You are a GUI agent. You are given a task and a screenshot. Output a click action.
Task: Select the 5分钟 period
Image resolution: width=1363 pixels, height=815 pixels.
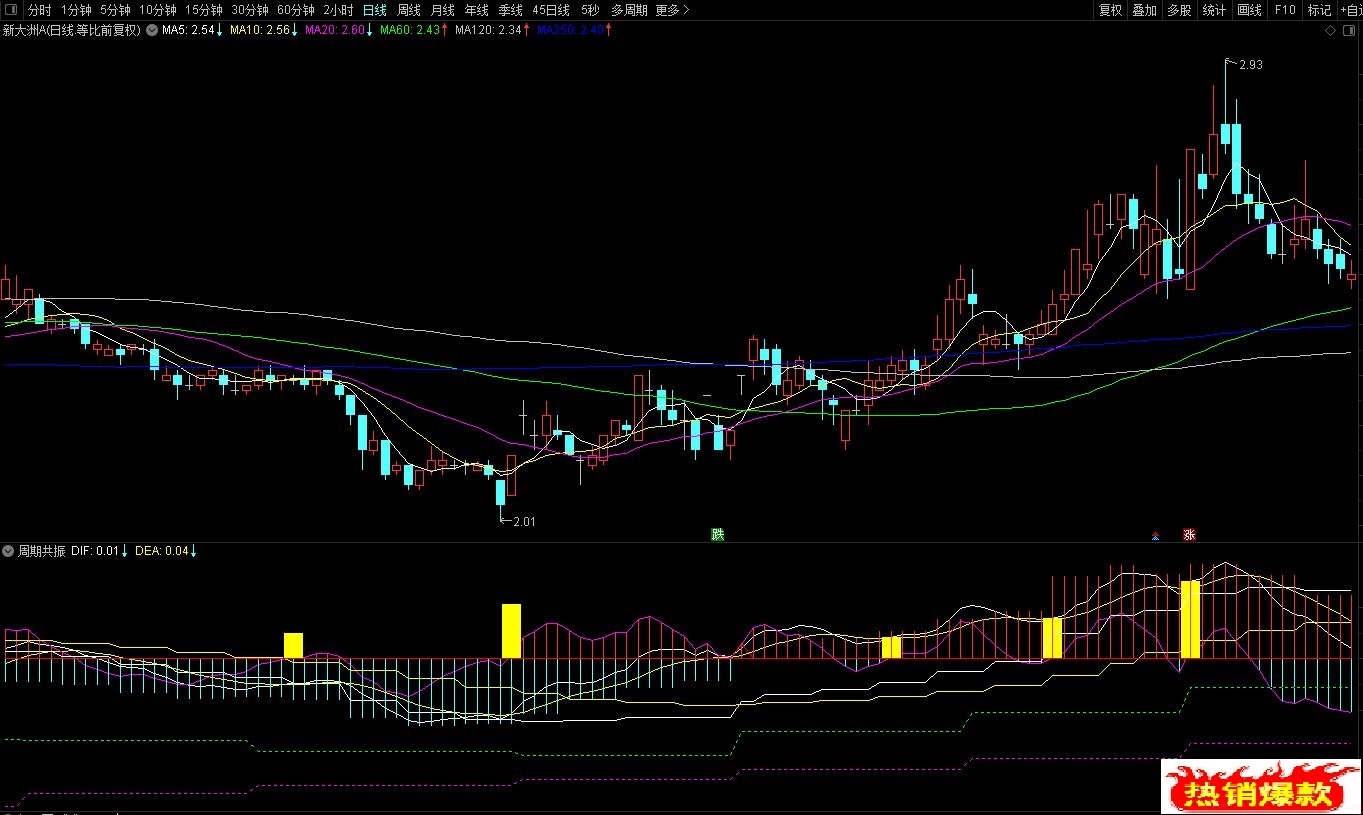click(x=115, y=10)
